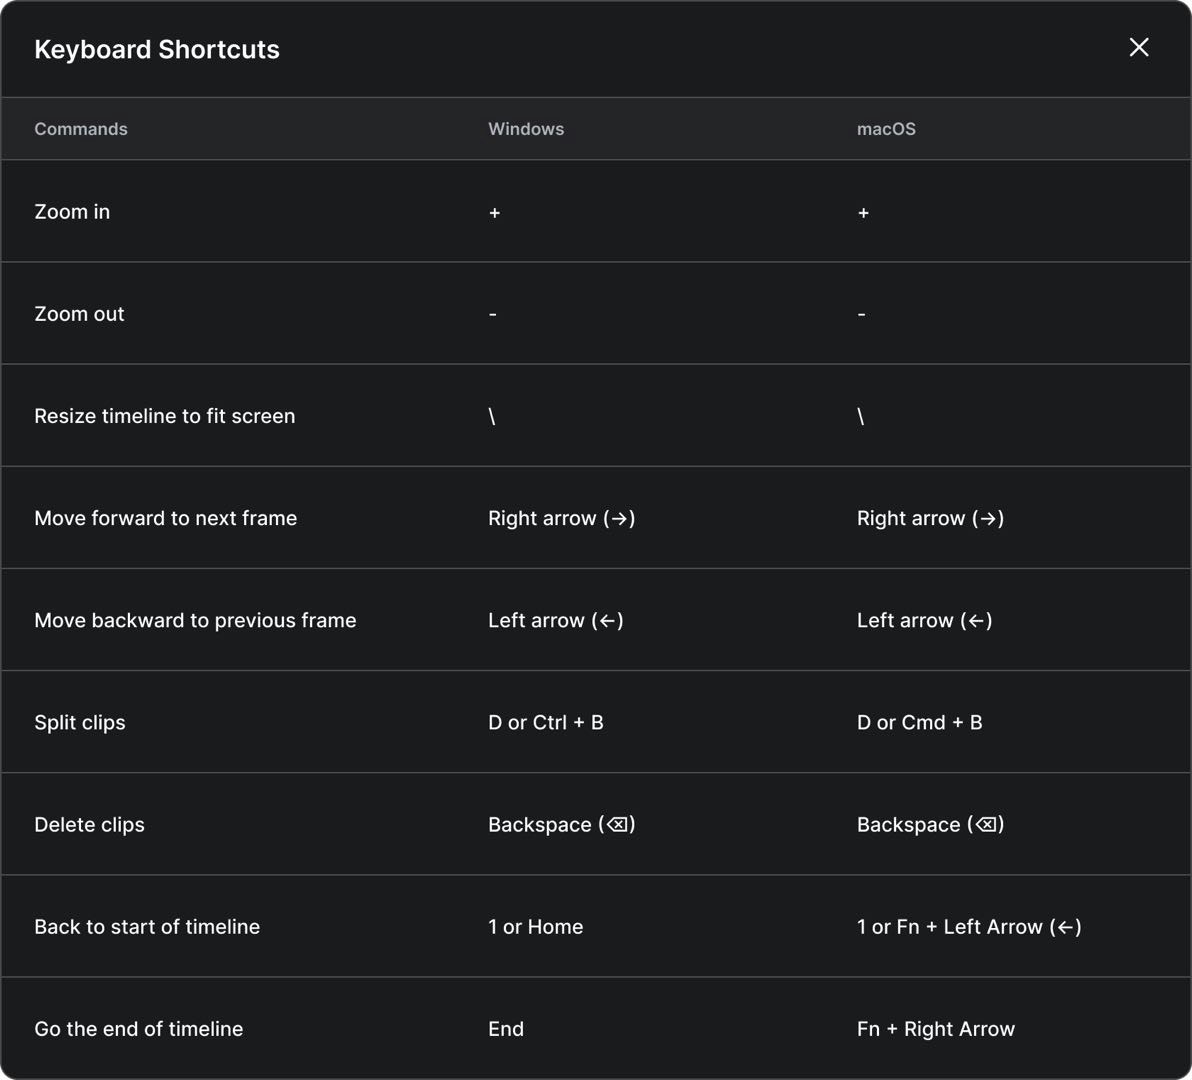Viewport: 1192px width, 1080px height.
Task: Click the Windows '1 or Home' shortcut
Action: tap(536, 927)
